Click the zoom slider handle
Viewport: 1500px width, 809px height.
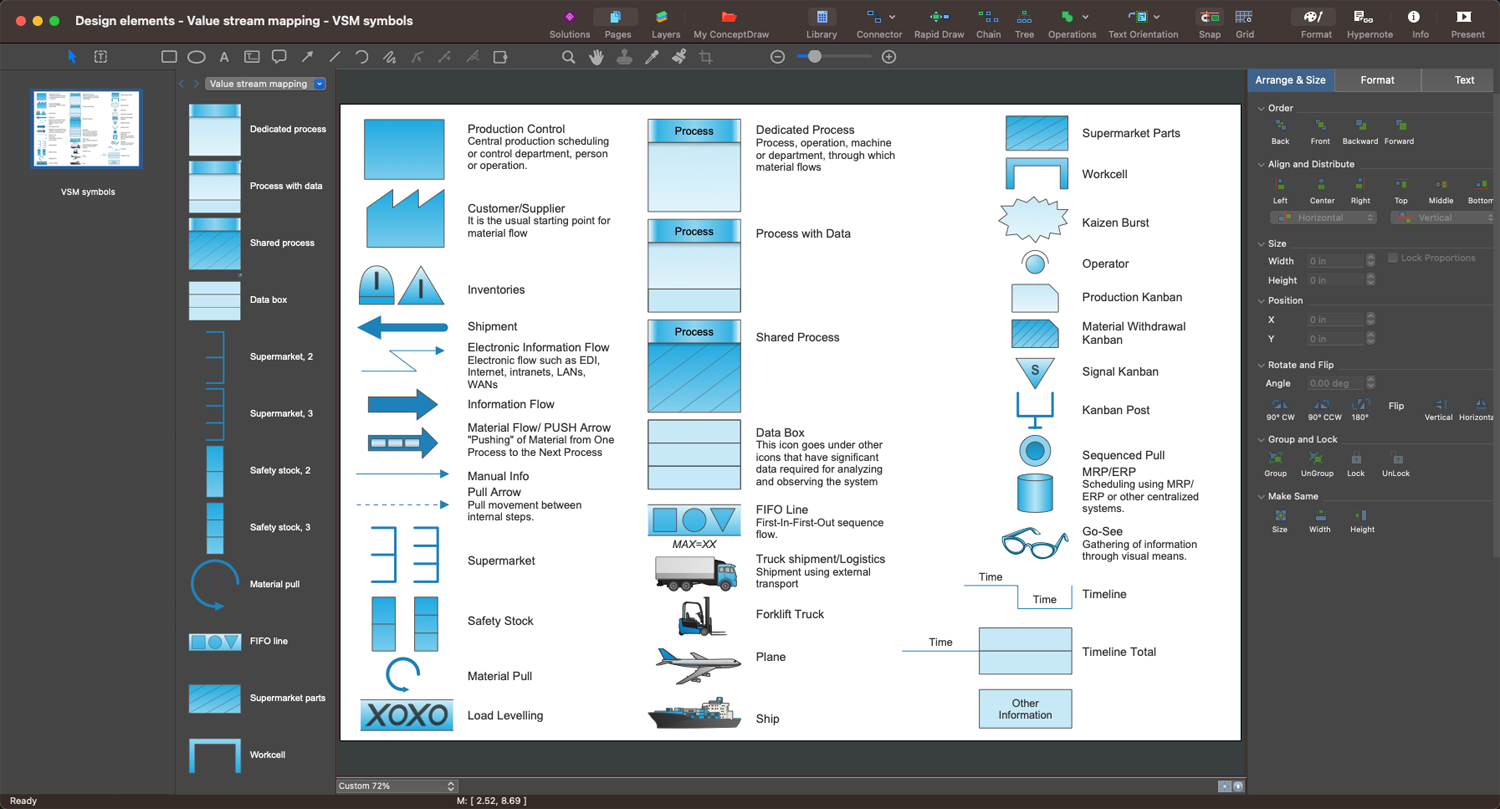tap(815, 57)
